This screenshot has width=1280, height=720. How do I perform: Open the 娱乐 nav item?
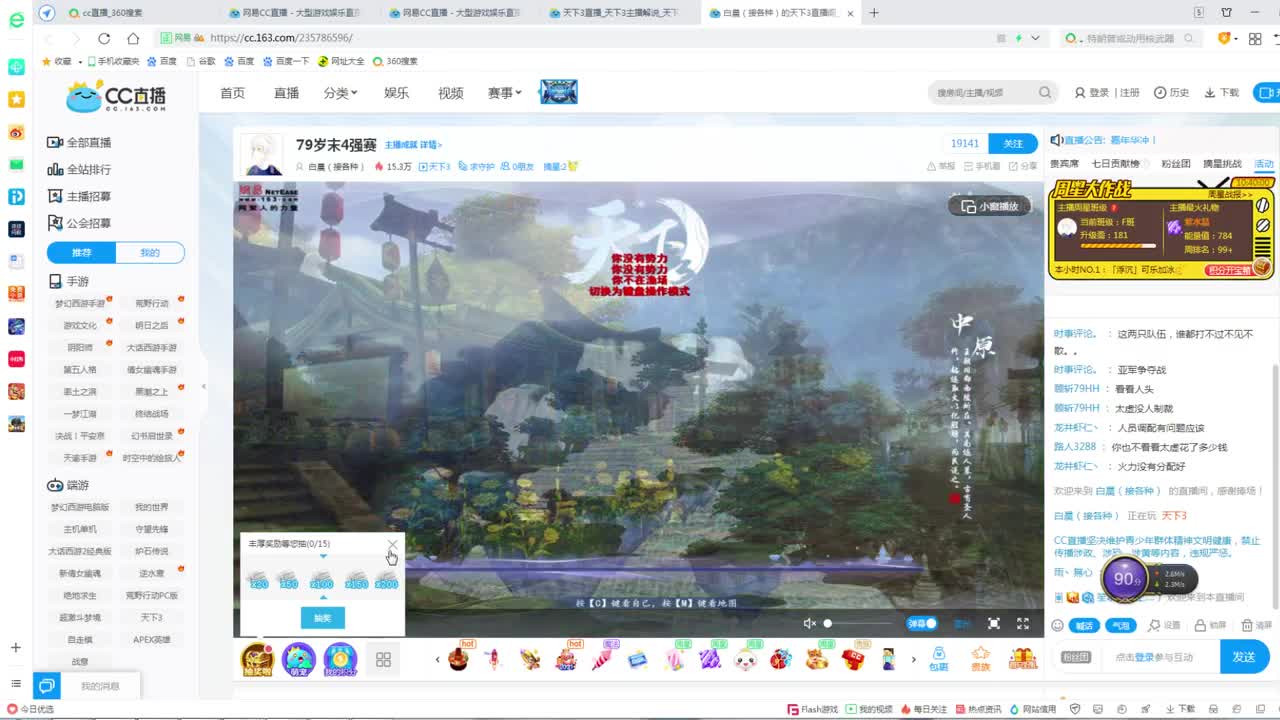point(396,92)
